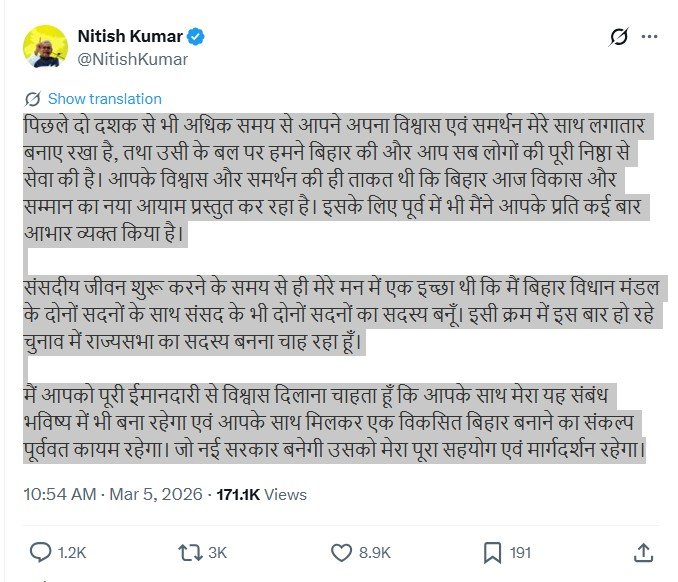This screenshot has width=678, height=582.
Task: Click the 10:54 AM timestamp
Action: point(60,494)
